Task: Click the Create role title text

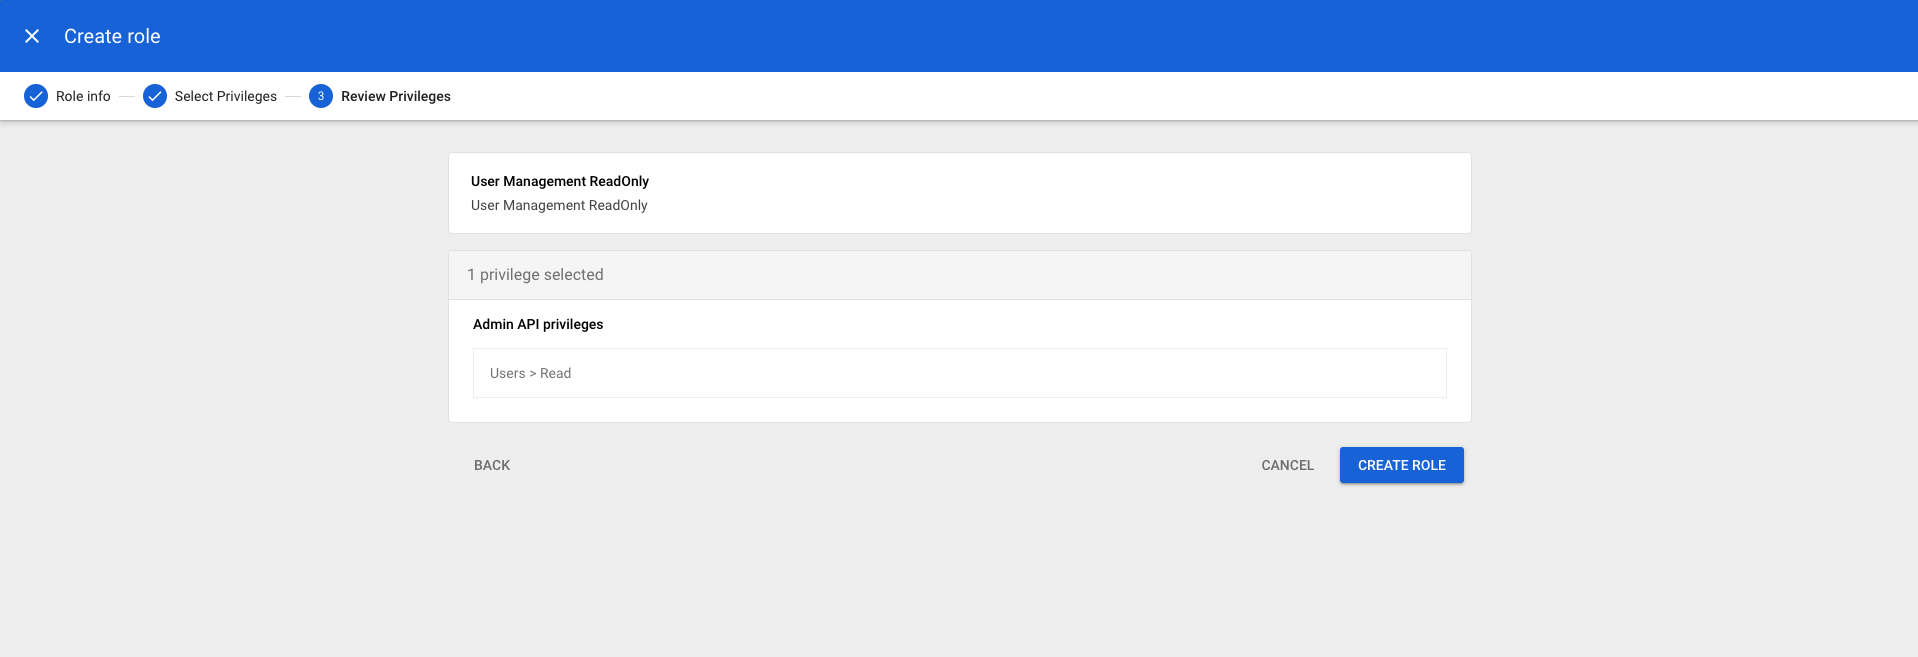Action: [112, 36]
